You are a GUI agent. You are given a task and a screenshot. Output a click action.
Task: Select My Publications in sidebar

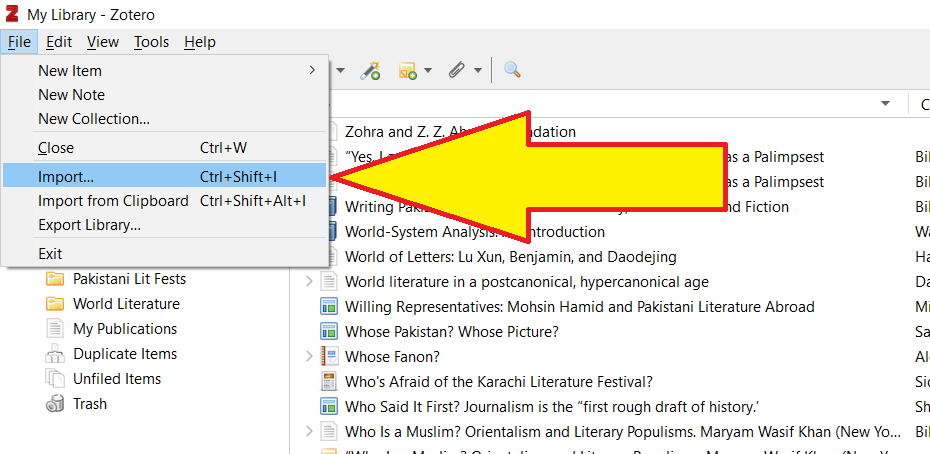coord(125,329)
